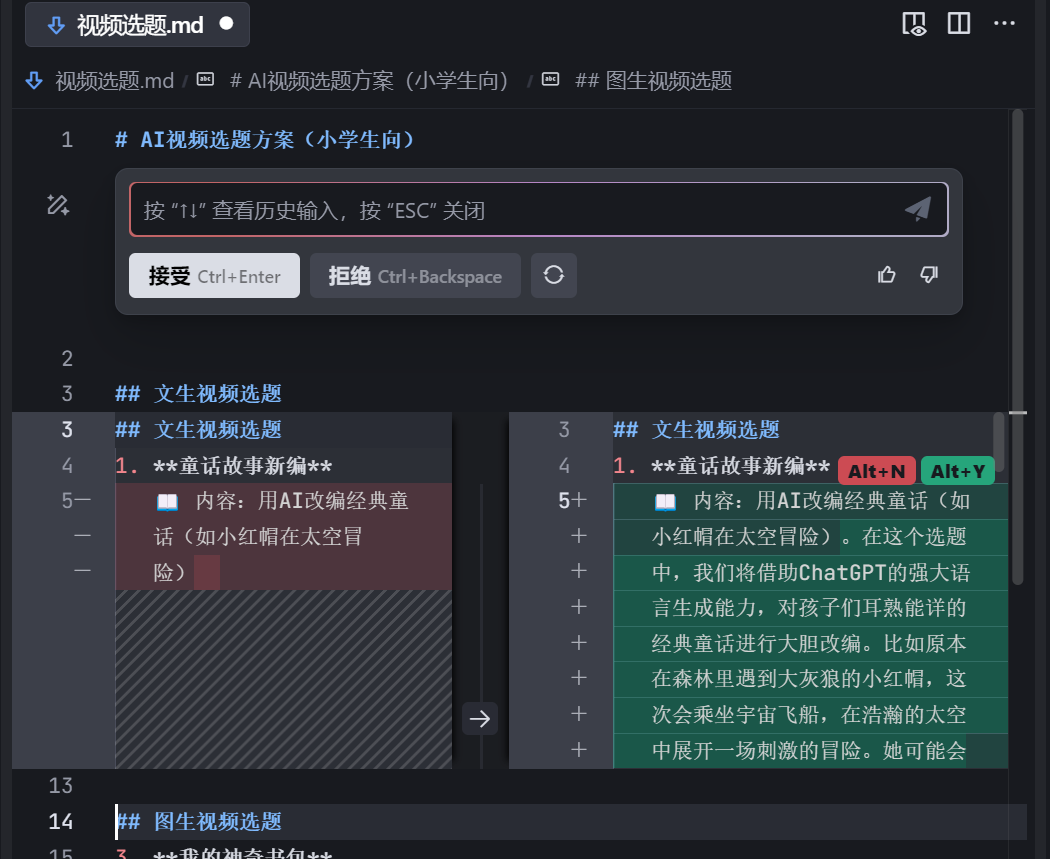Click the added line '中，我们将借助ChatGPT的强大语'

(810, 572)
